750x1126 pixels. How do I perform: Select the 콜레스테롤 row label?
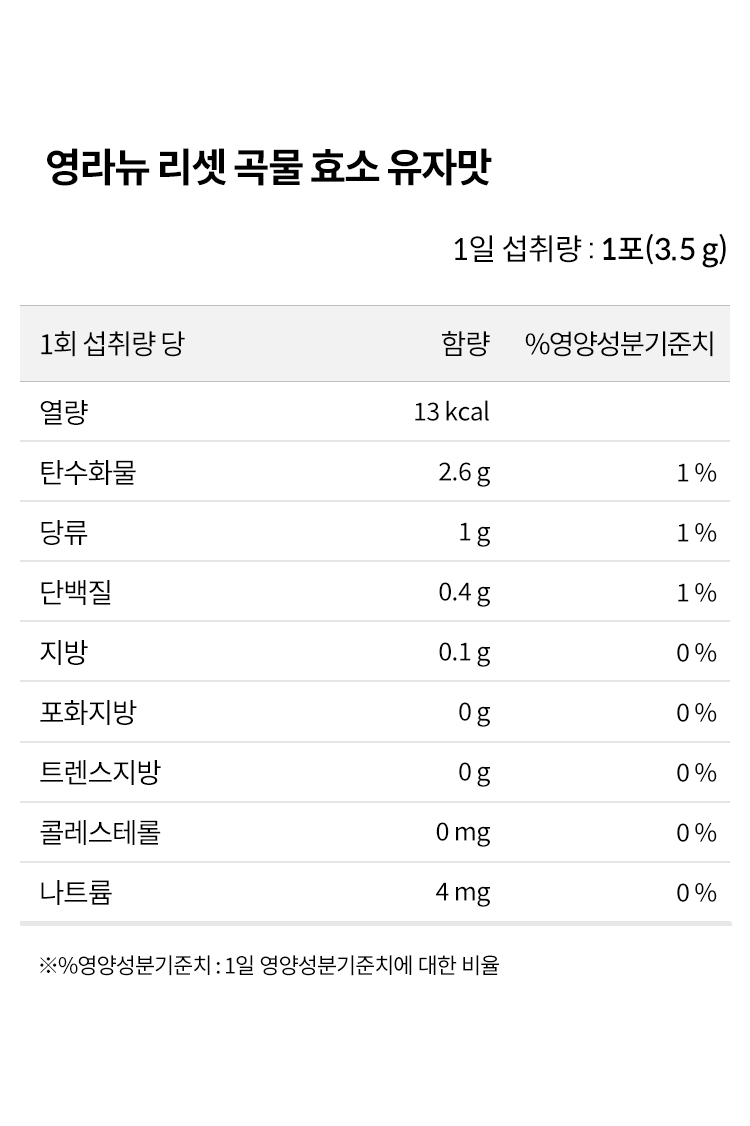pos(100,832)
